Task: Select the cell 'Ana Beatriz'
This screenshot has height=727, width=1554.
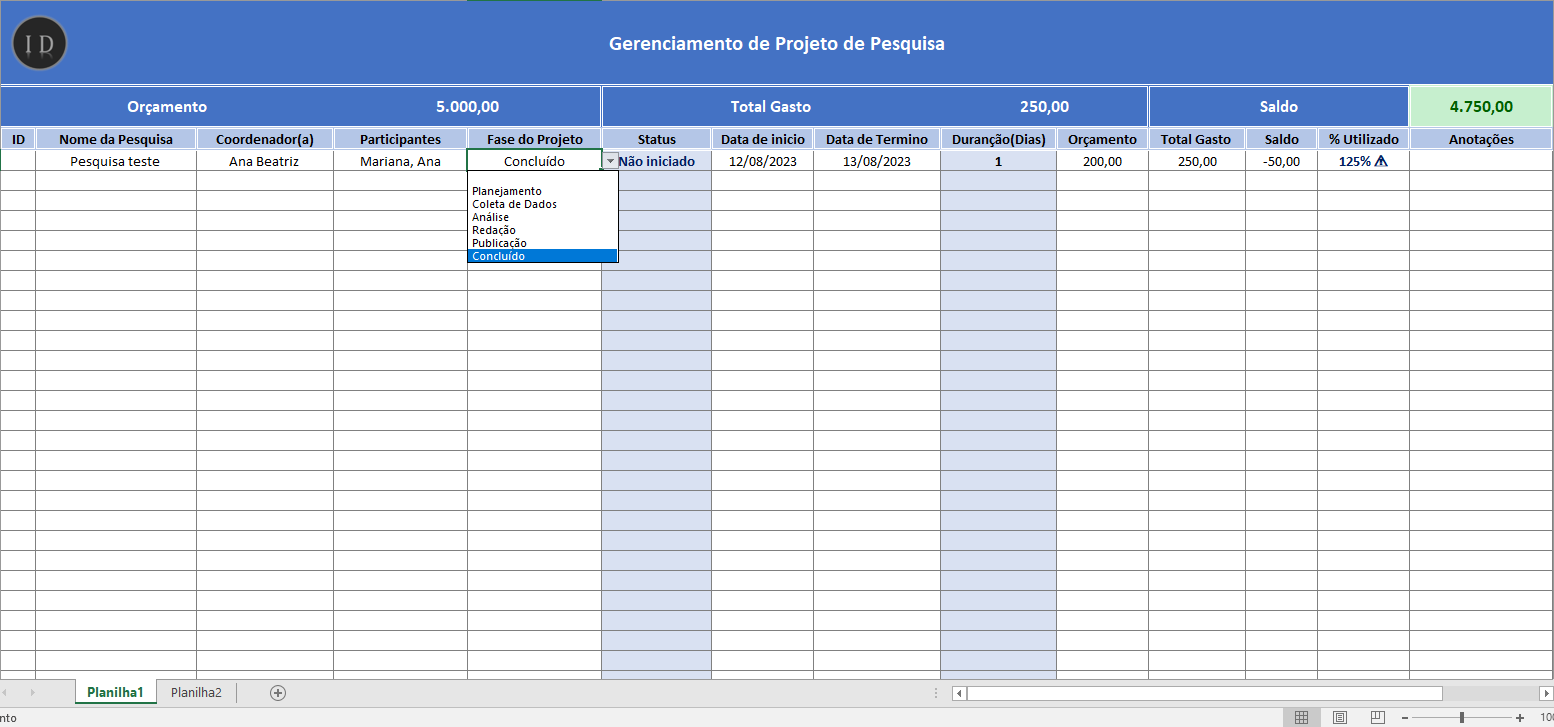Action: click(x=265, y=161)
